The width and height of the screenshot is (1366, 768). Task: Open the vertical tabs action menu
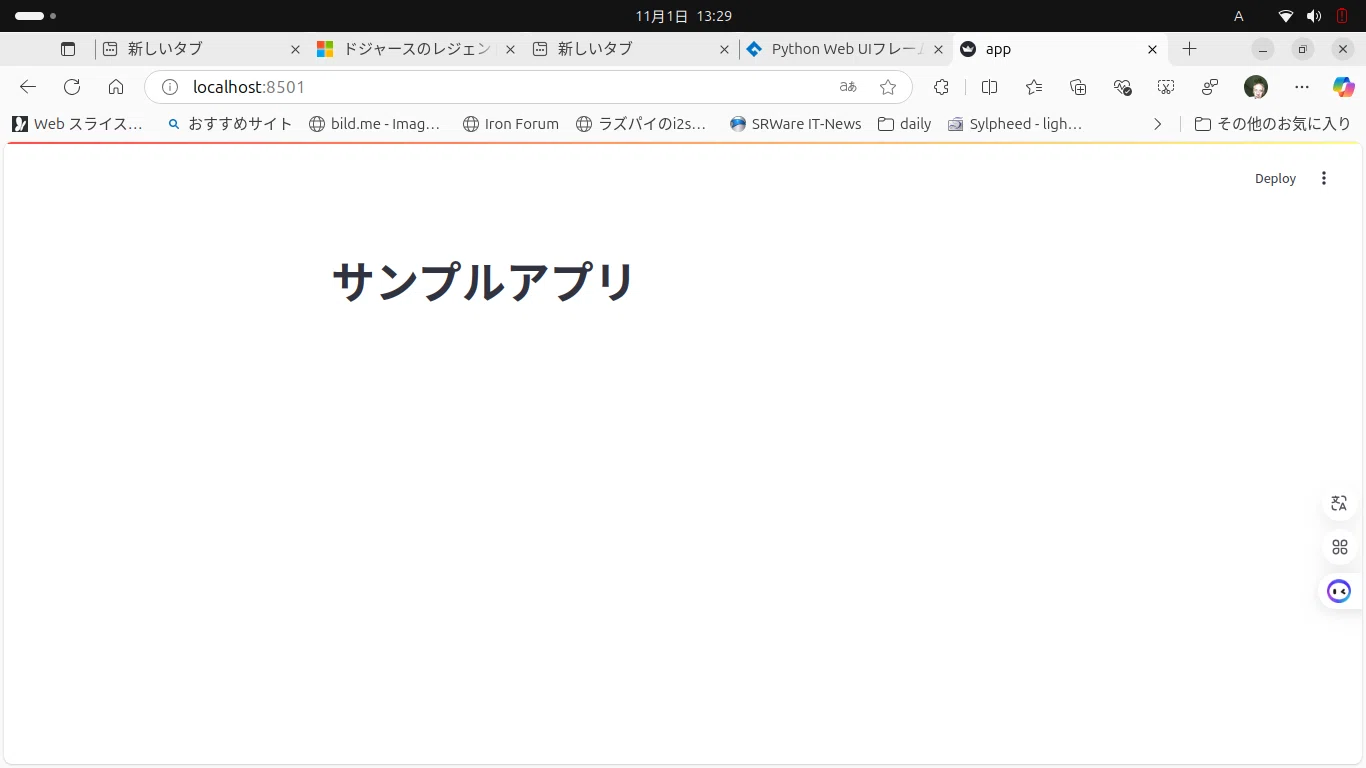click(x=68, y=49)
